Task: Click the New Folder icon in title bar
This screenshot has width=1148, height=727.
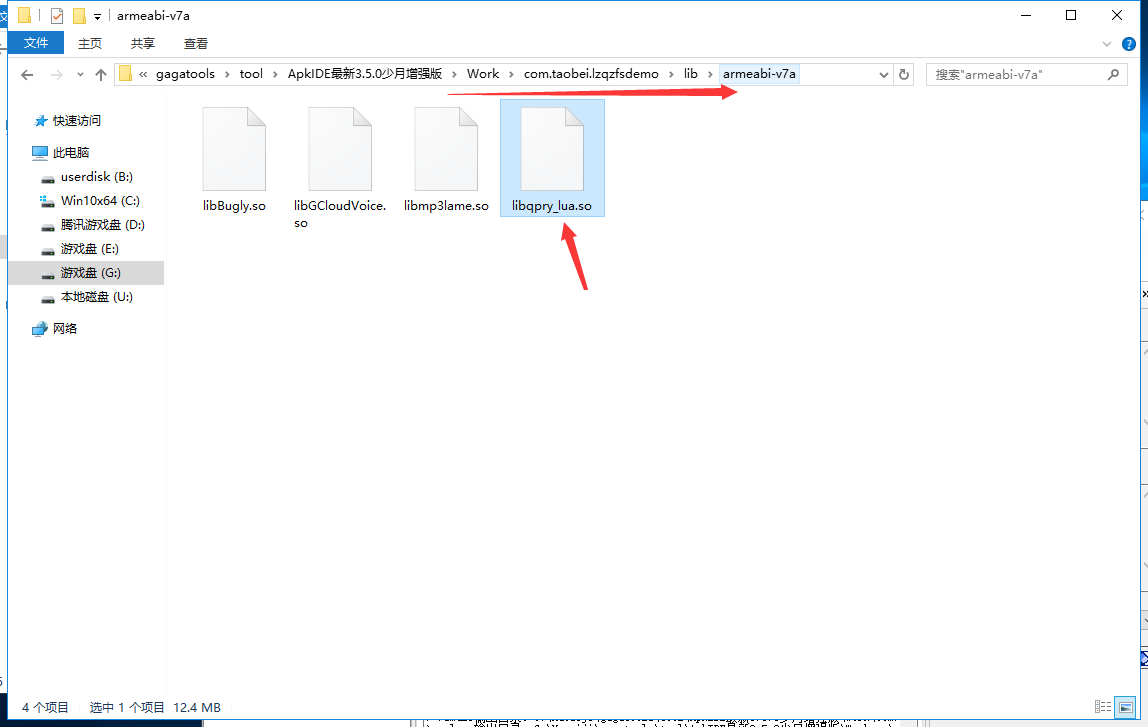Action: tap(79, 15)
